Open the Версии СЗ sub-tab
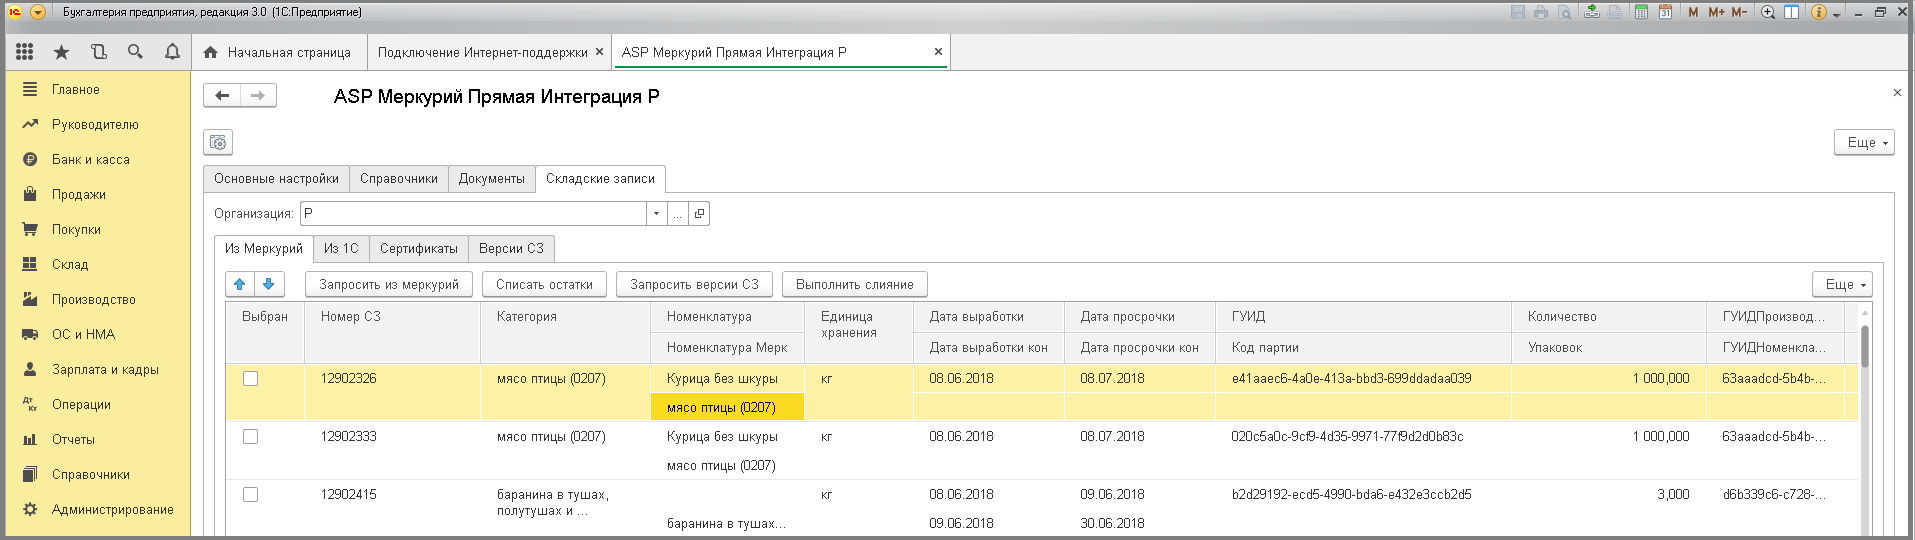 click(x=511, y=248)
